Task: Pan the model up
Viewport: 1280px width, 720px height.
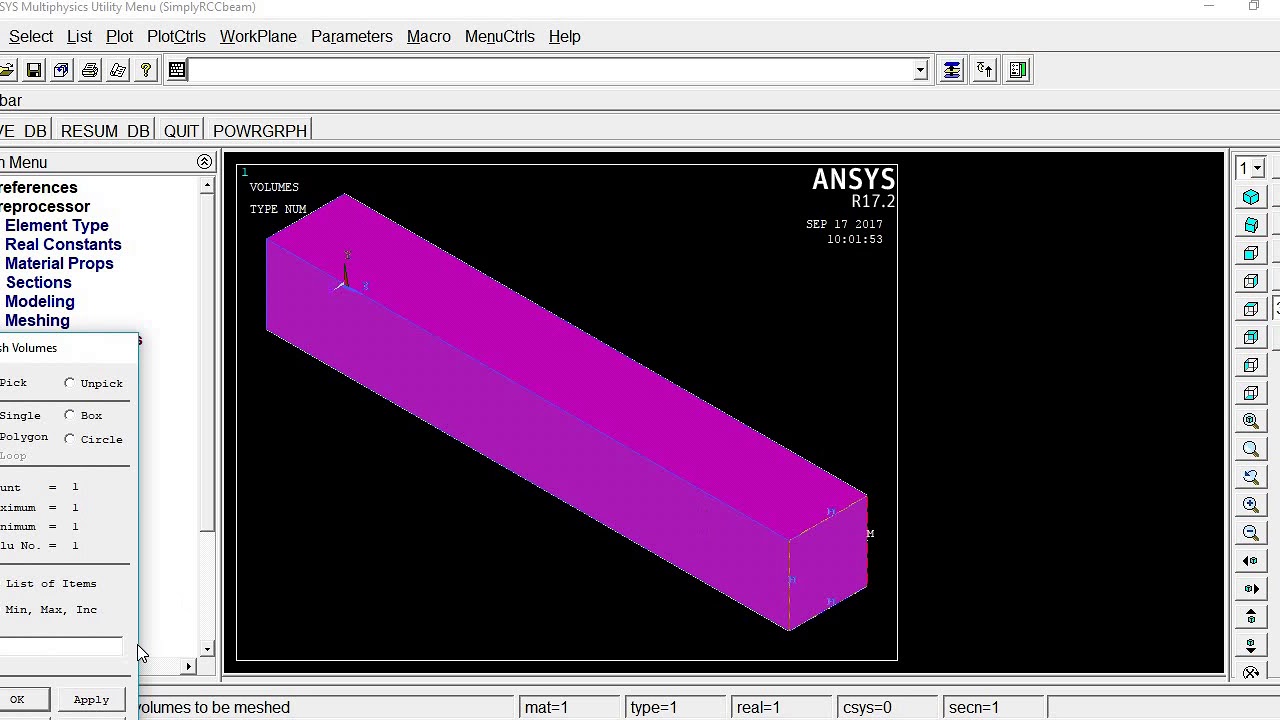Action: coord(1251,617)
